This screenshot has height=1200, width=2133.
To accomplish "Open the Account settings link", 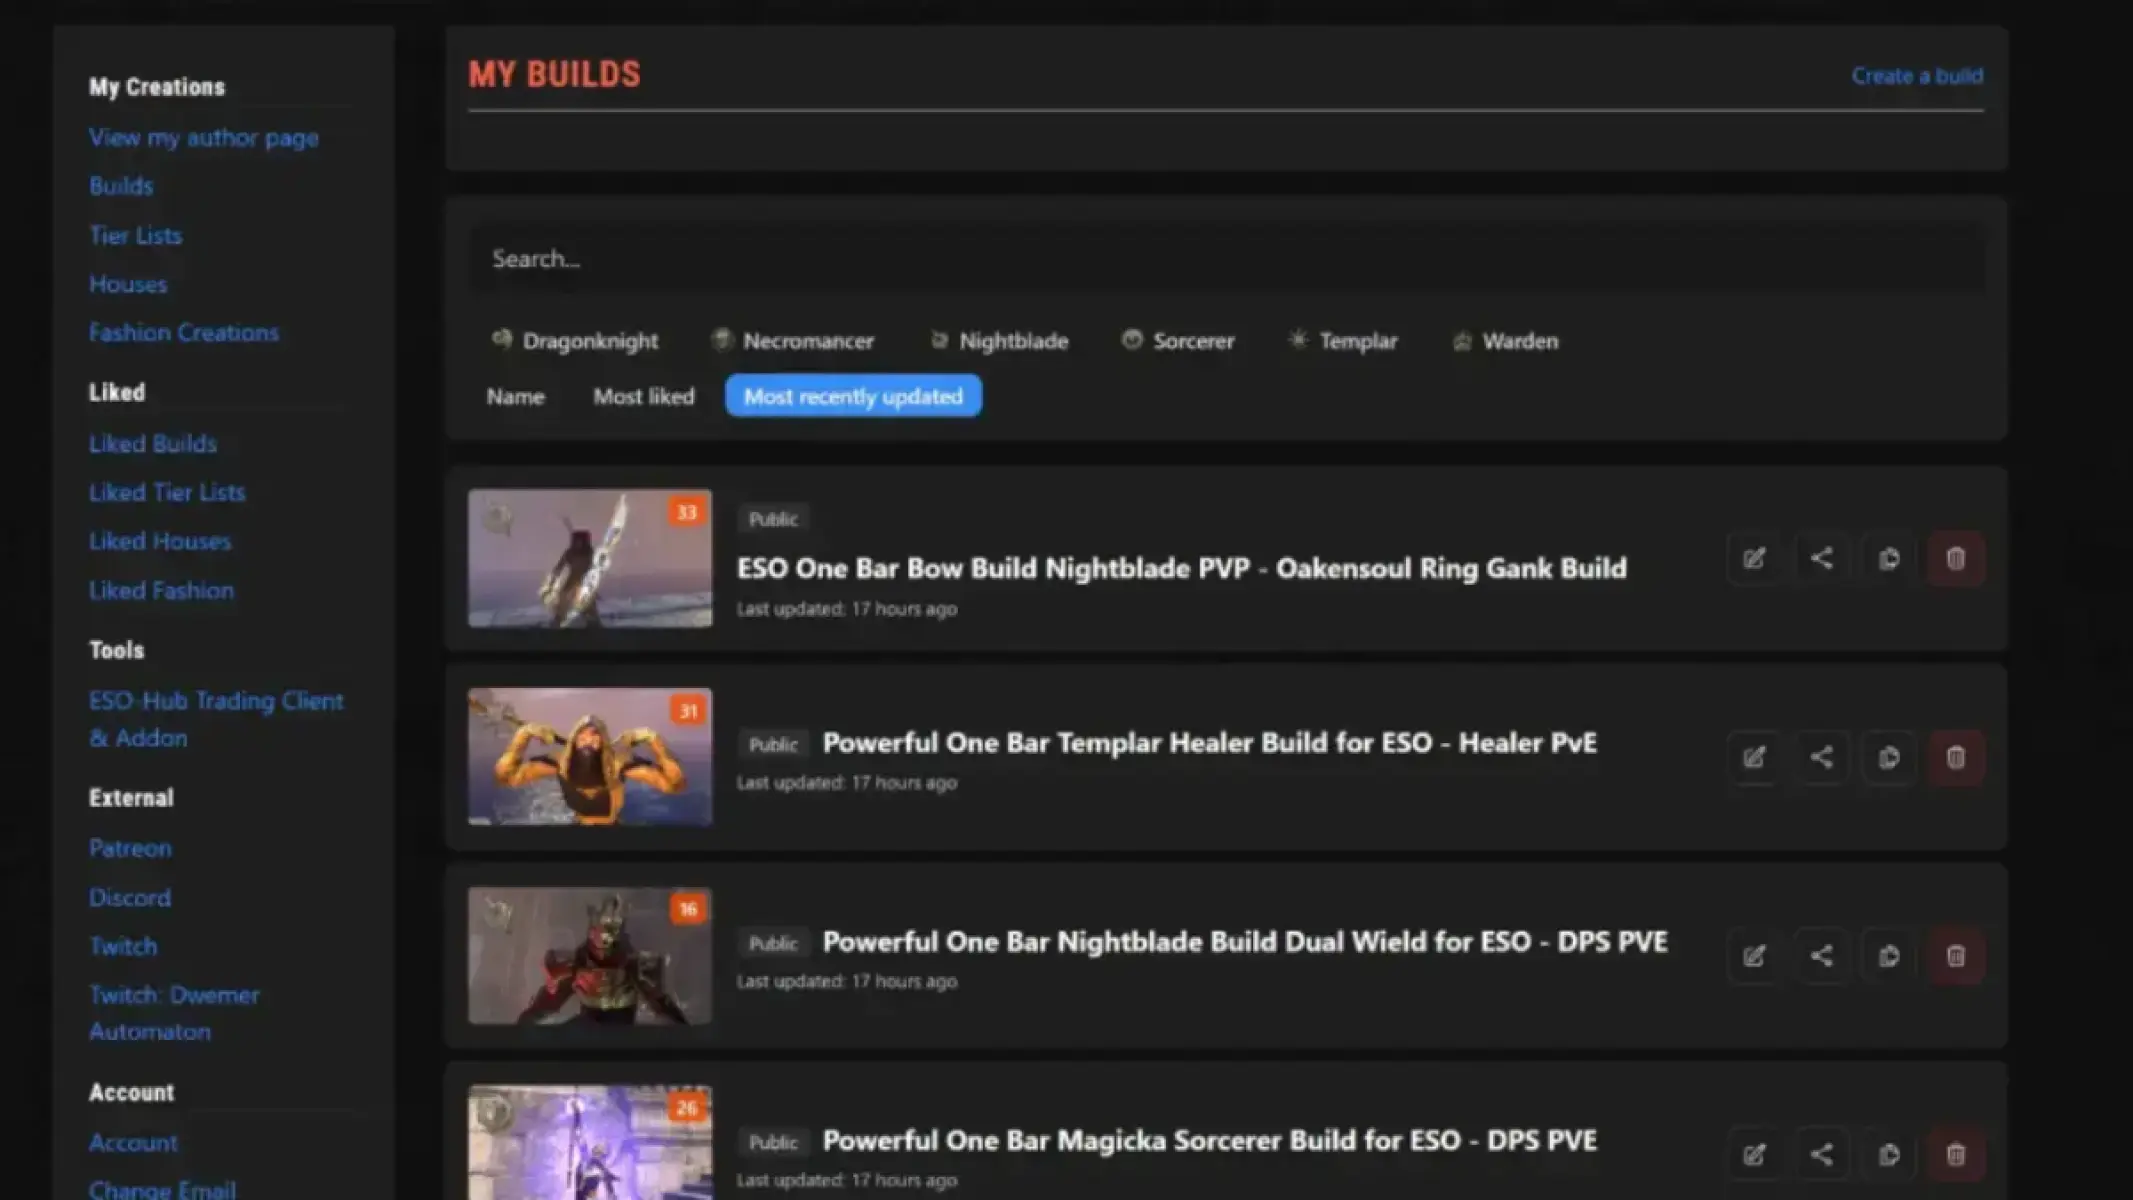I will pyautogui.click(x=133, y=1143).
